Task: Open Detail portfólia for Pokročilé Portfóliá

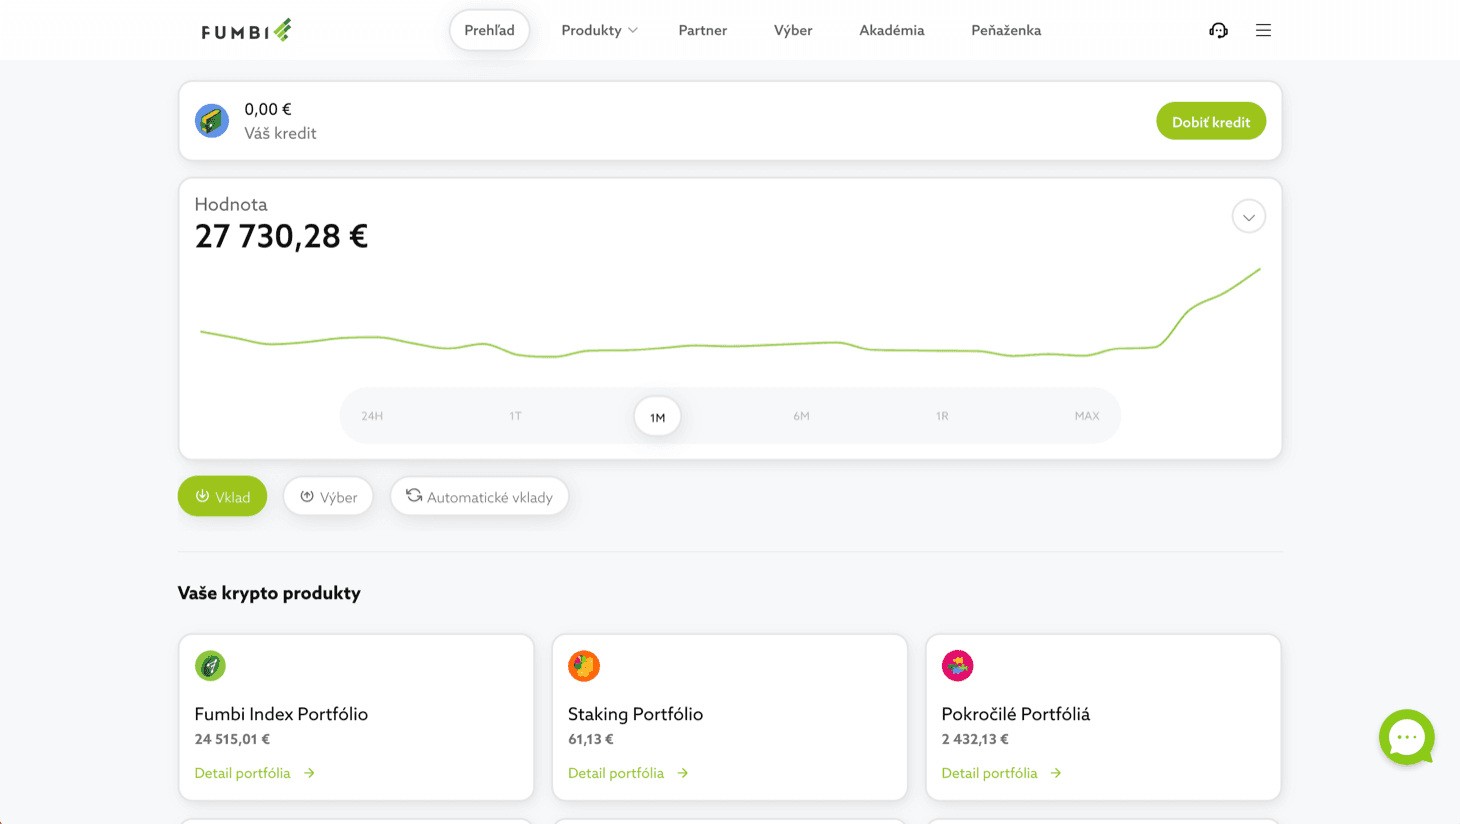Action: pos(990,773)
